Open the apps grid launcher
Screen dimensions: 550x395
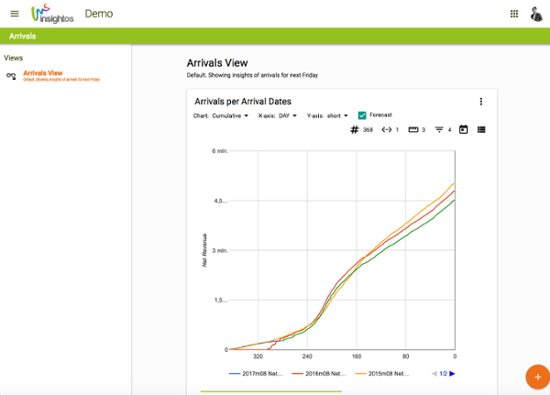tap(514, 14)
